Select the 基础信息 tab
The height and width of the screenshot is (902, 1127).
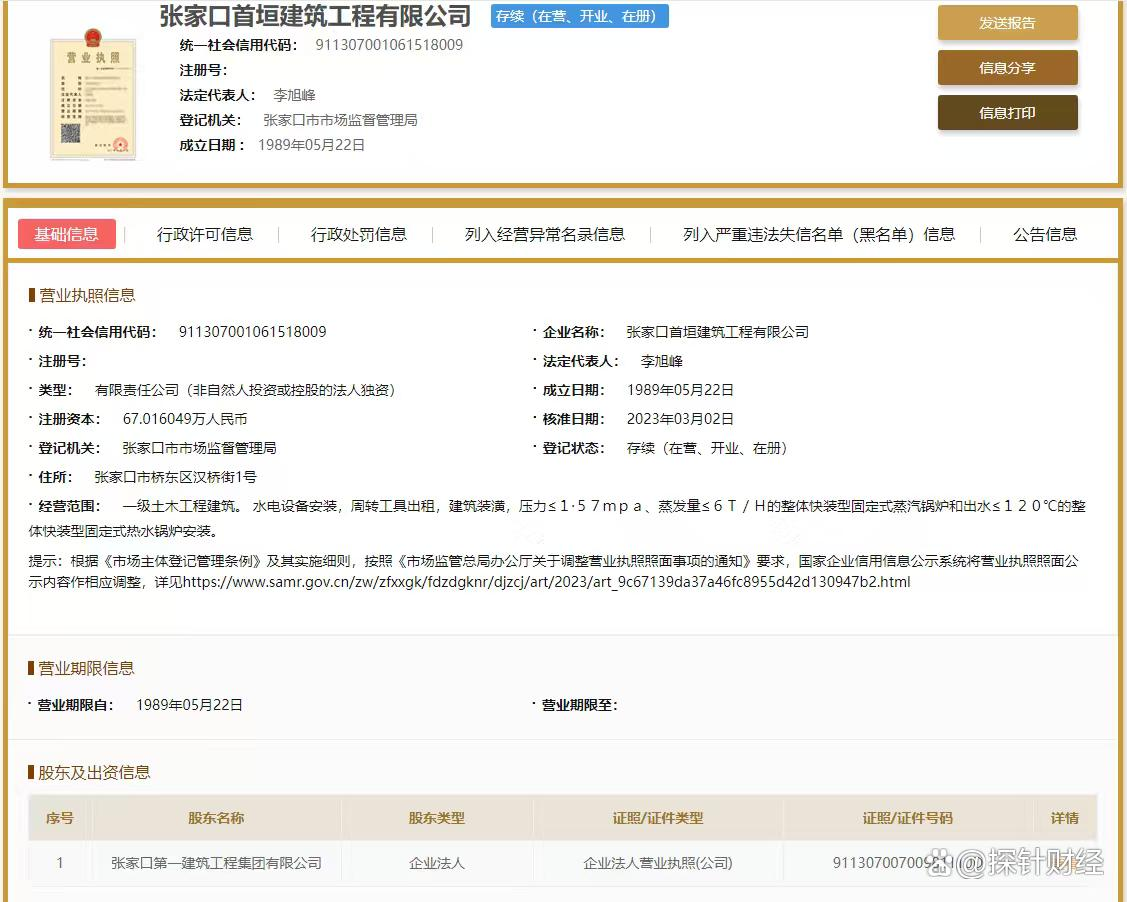click(x=67, y=234)
